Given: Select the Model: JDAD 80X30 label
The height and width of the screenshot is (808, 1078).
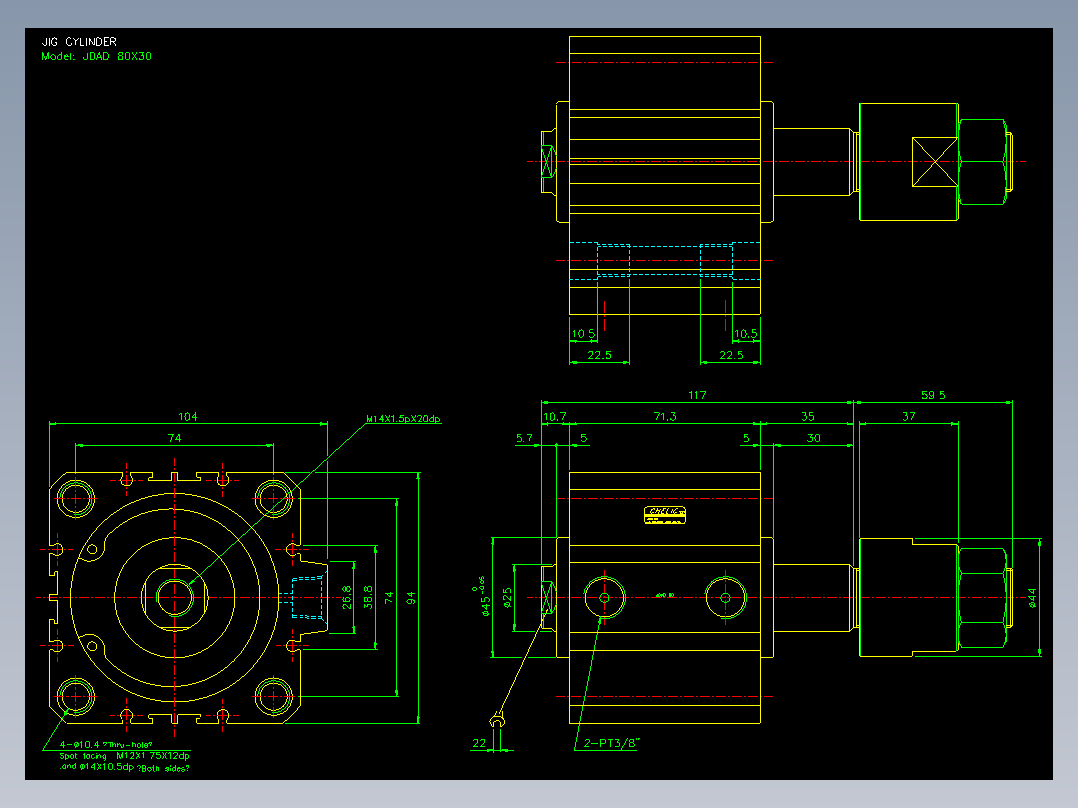Looking at the screenshot, I should [x=96, y=56].
